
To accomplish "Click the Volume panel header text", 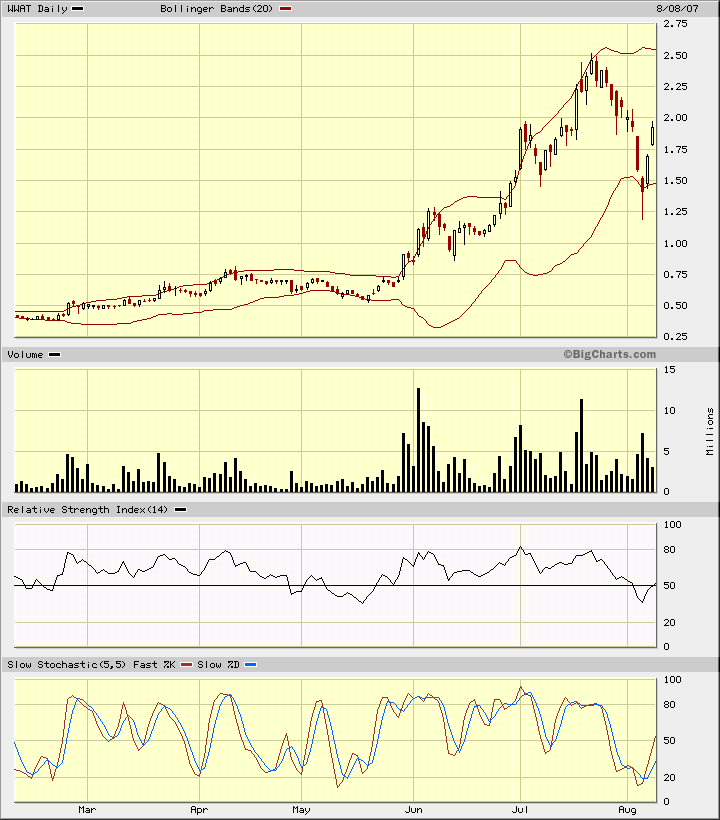I will tap(25, 355).
